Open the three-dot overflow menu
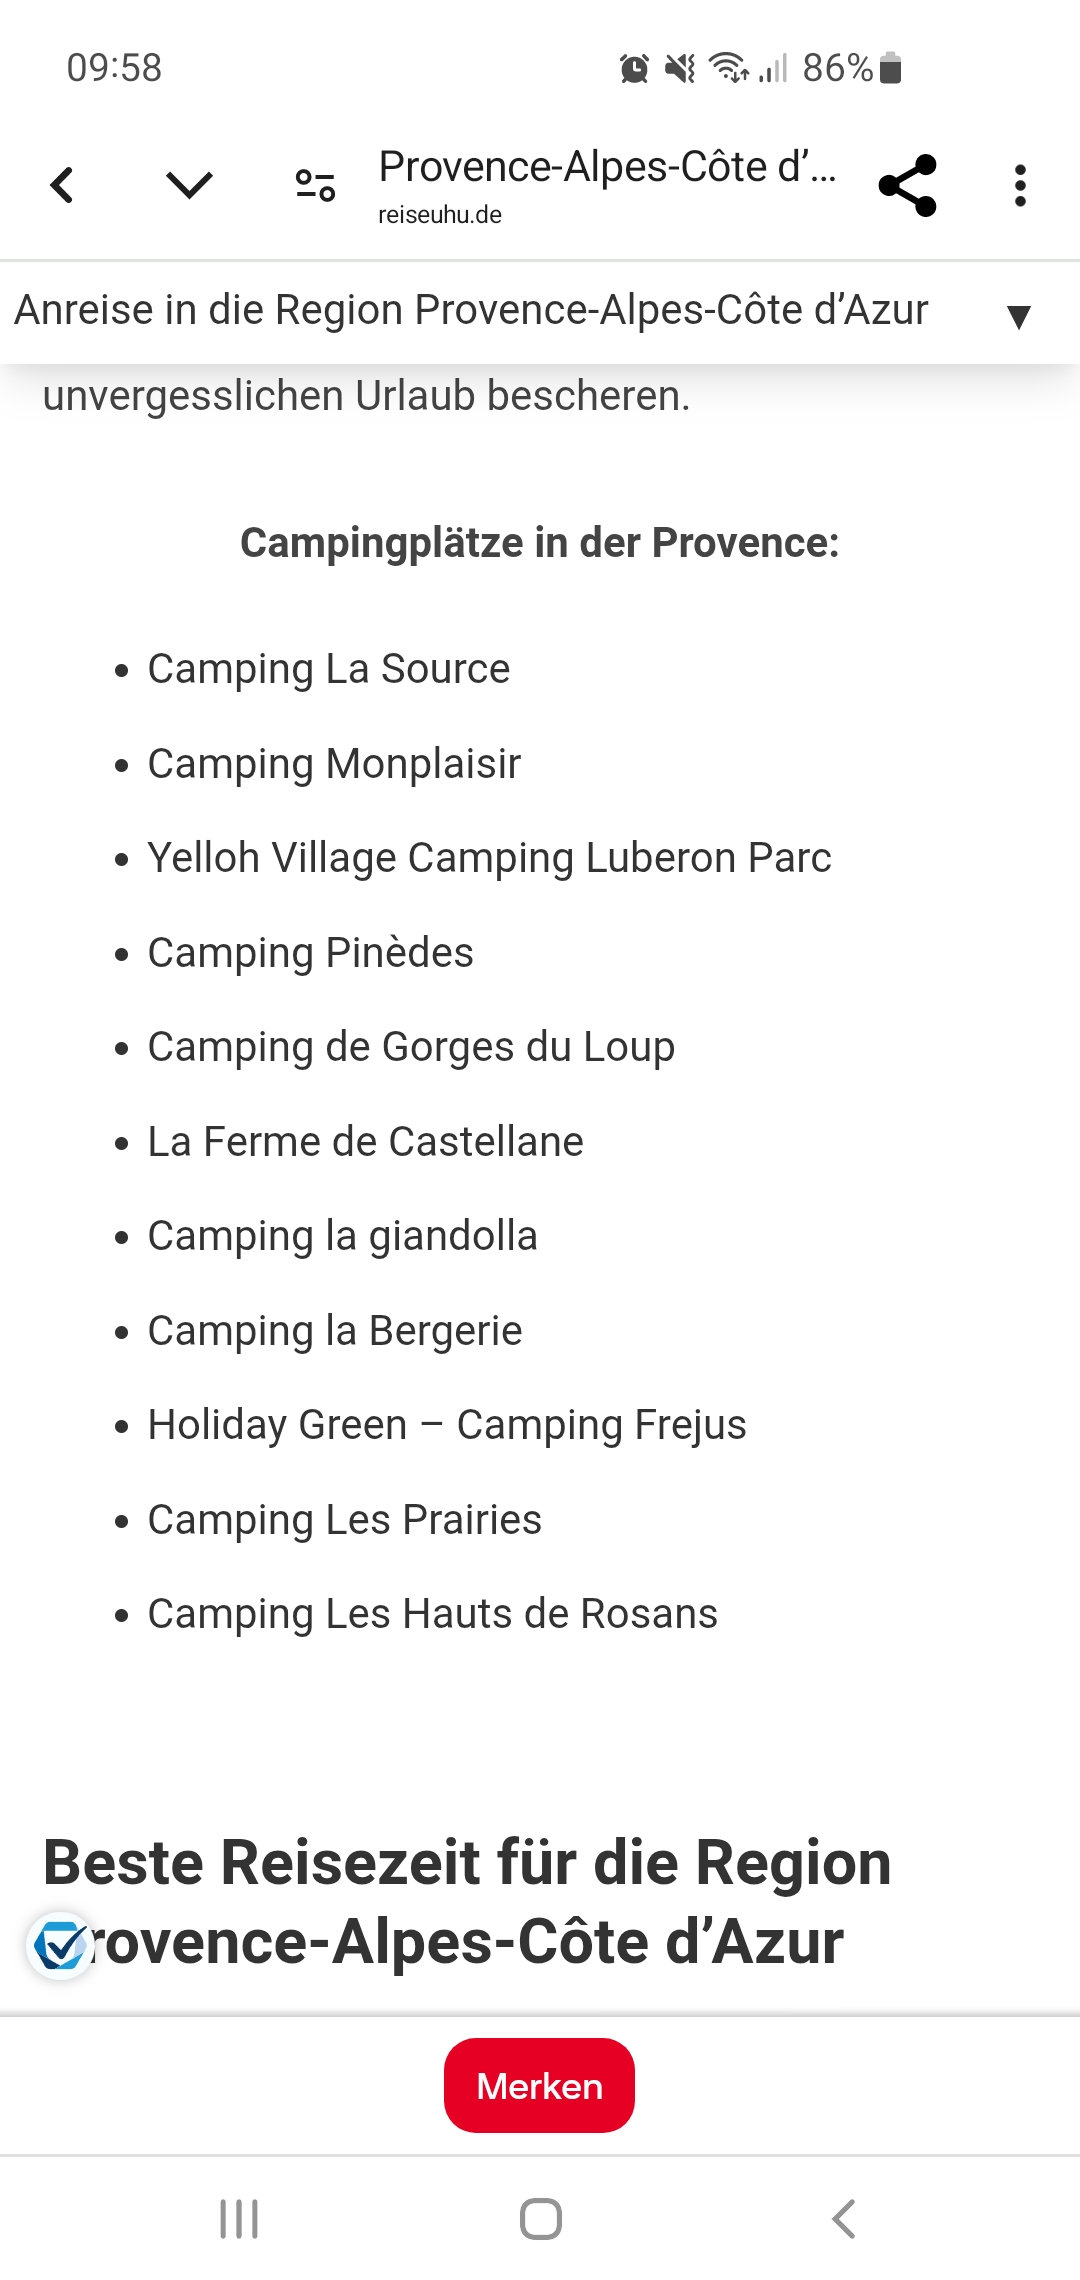This screenshot has height=2280, width=1080. (1019, 185)
